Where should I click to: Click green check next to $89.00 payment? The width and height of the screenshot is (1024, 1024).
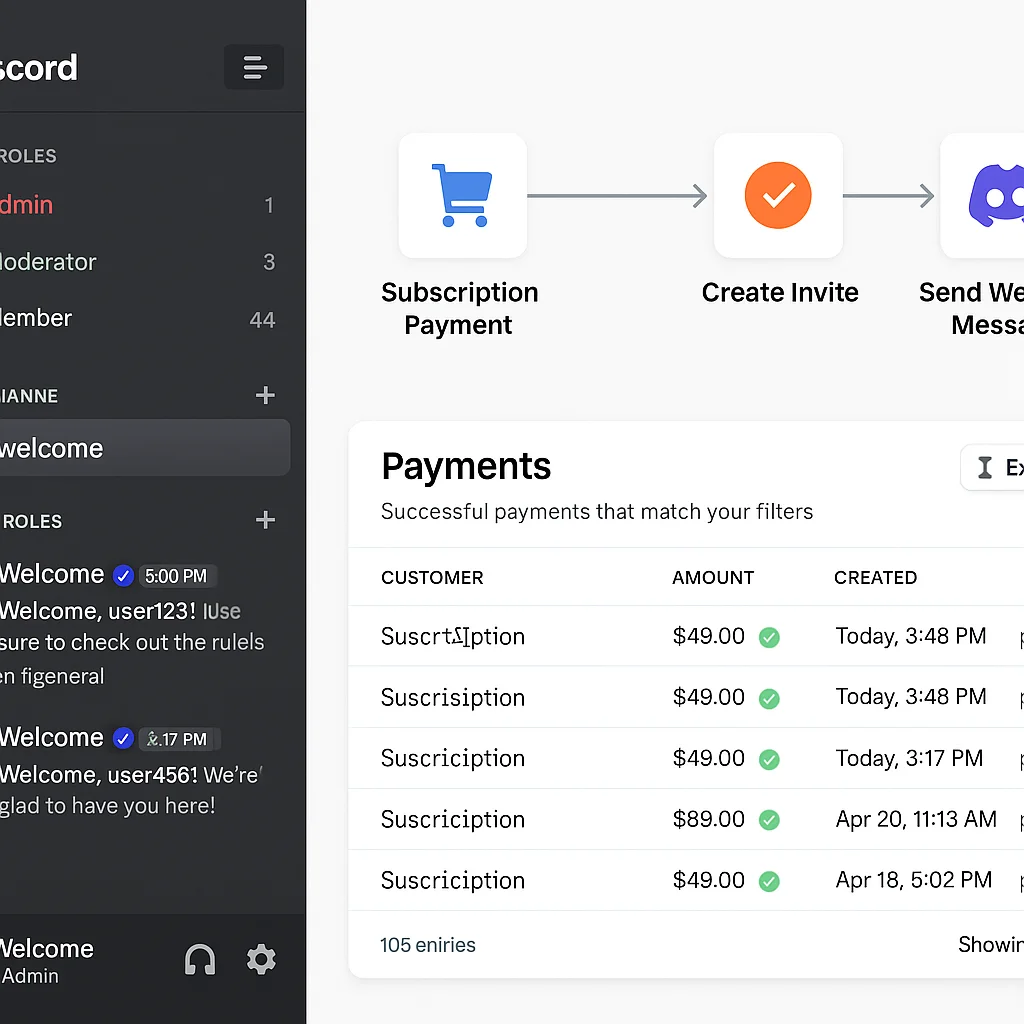769,820
